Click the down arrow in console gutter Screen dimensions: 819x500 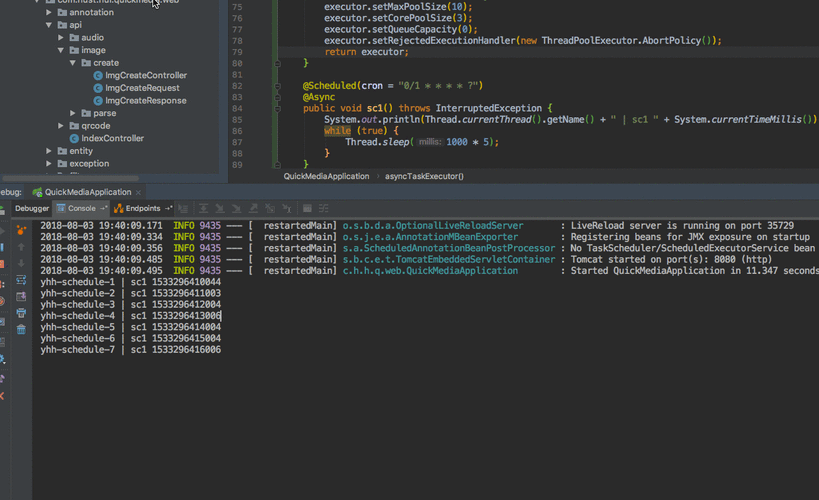(21, 263)
